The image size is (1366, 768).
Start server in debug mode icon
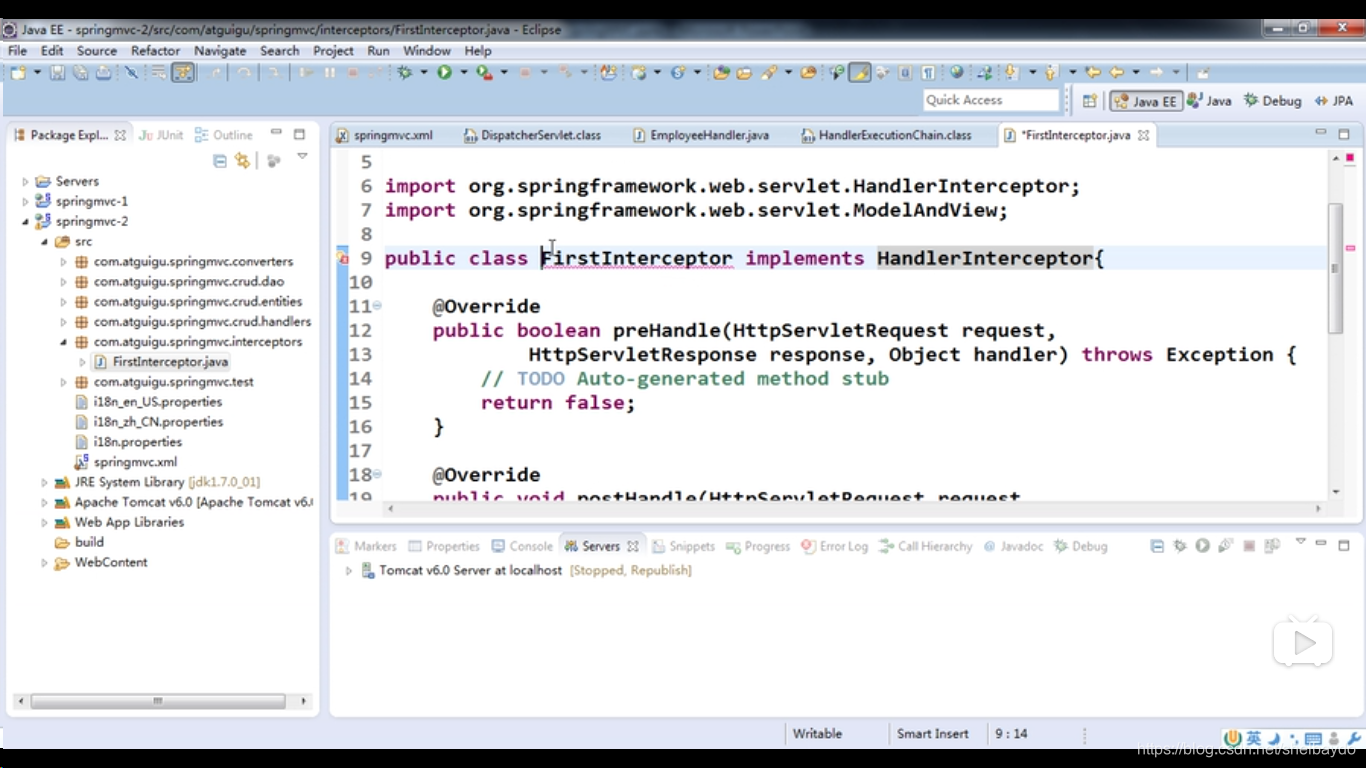coord(1180,546)
